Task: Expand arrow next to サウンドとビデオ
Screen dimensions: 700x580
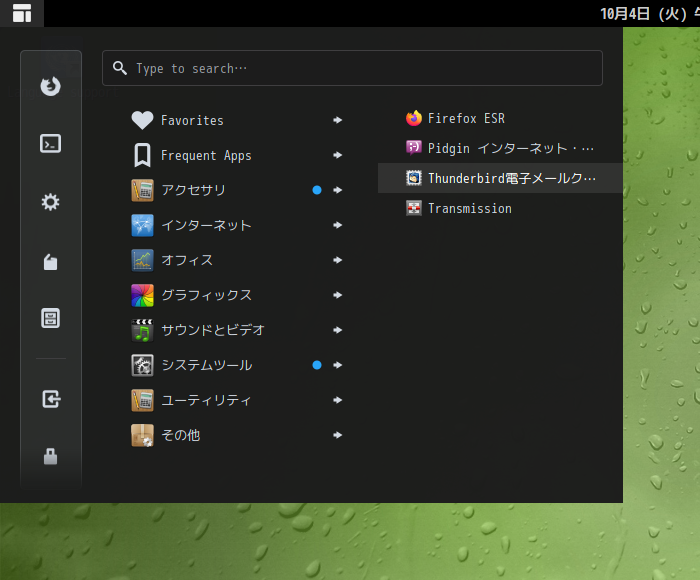Action: (338, 330)
